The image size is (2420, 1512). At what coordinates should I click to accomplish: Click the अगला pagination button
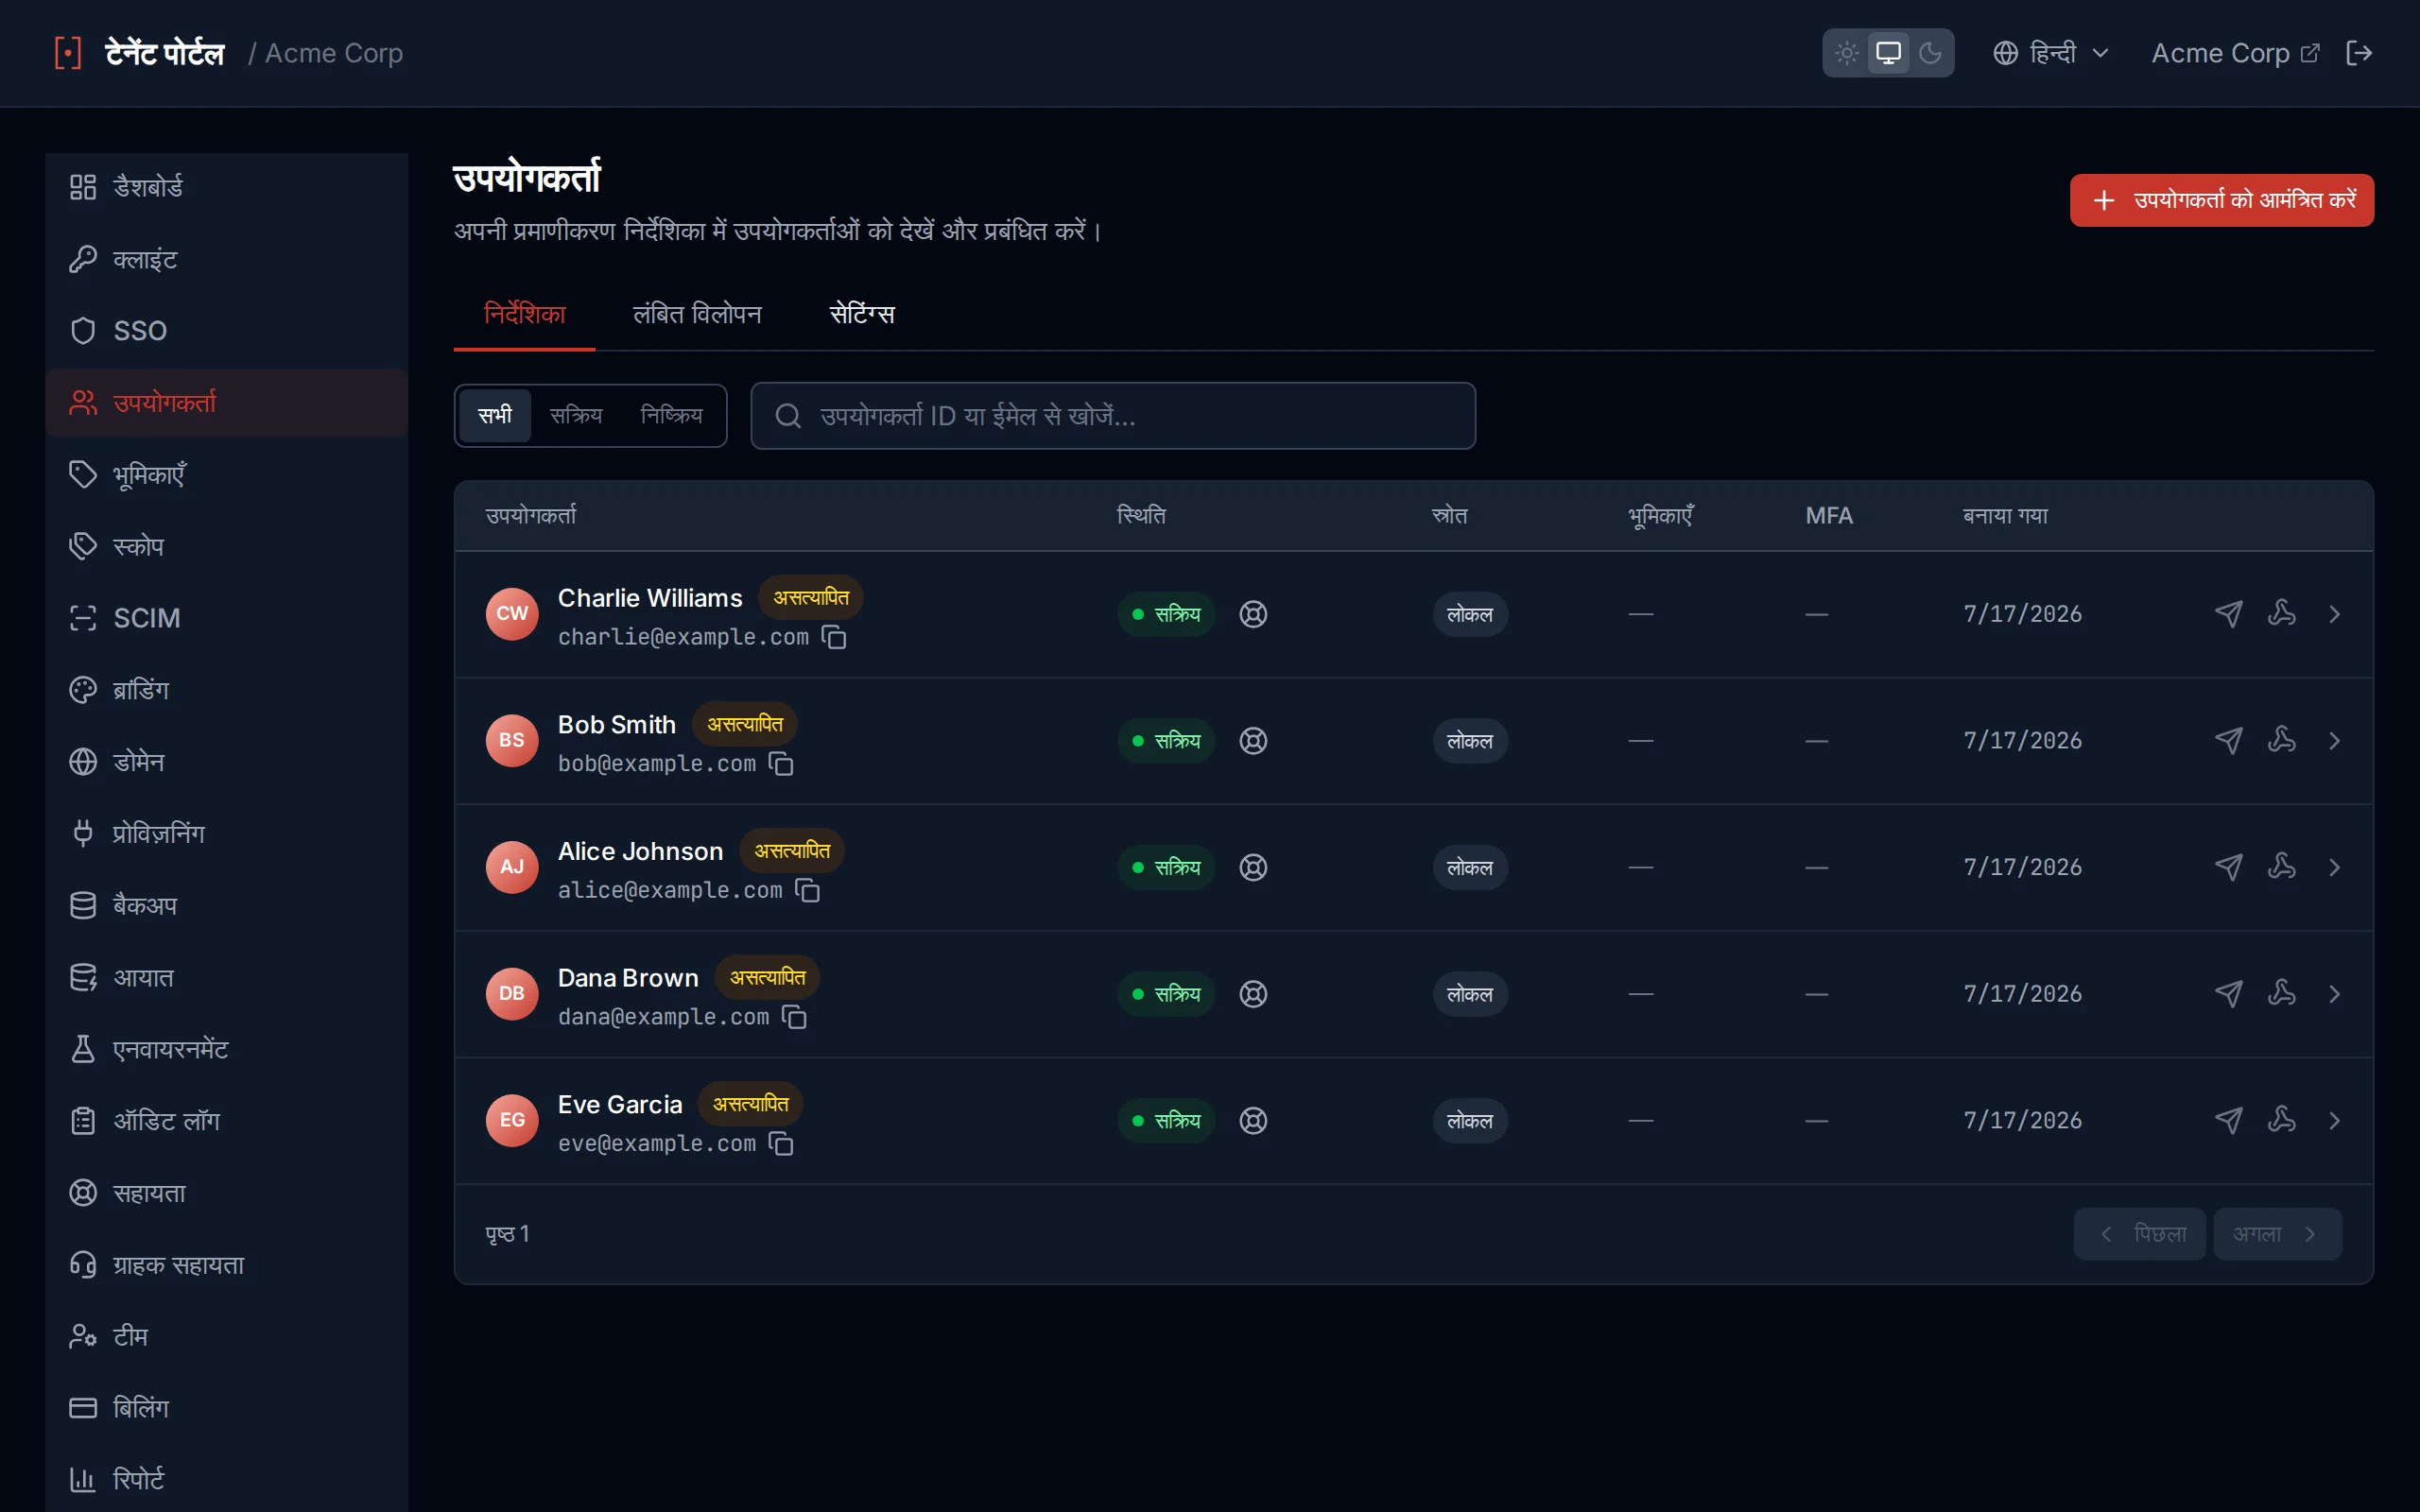(2277, 1234)
